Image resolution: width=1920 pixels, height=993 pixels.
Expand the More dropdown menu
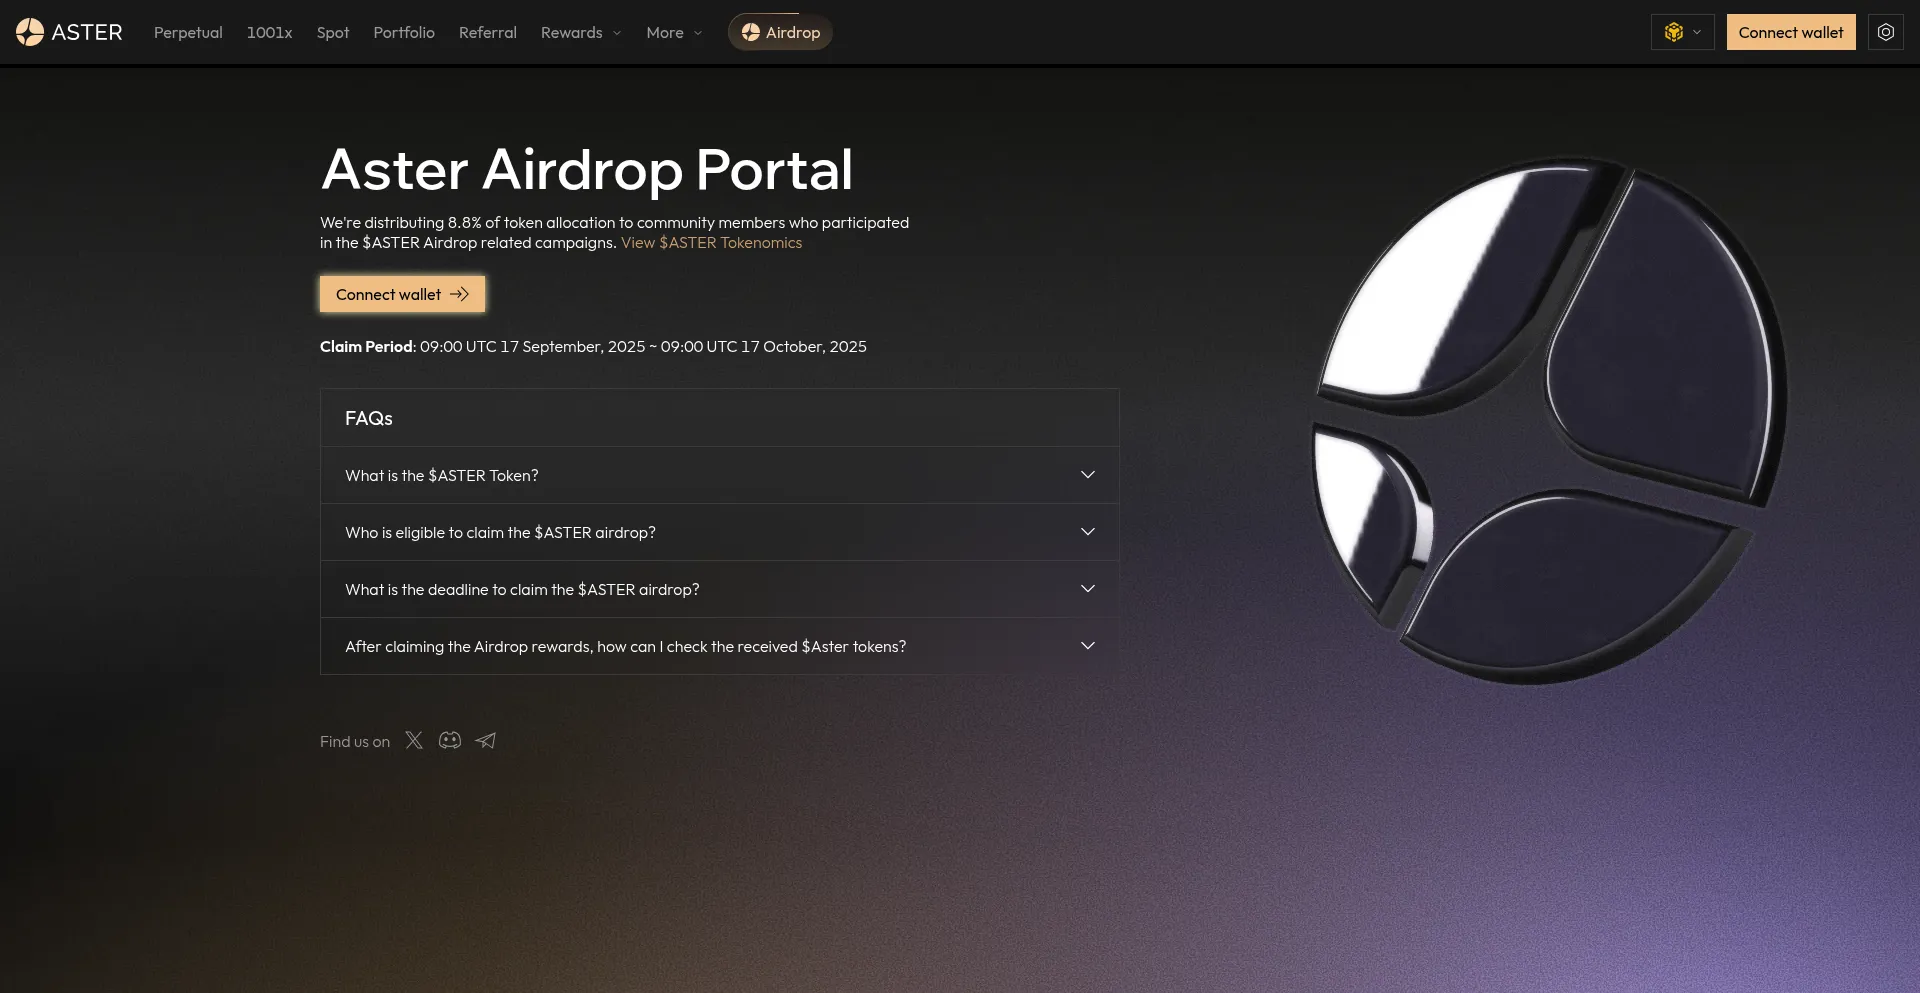coord(674,32)
